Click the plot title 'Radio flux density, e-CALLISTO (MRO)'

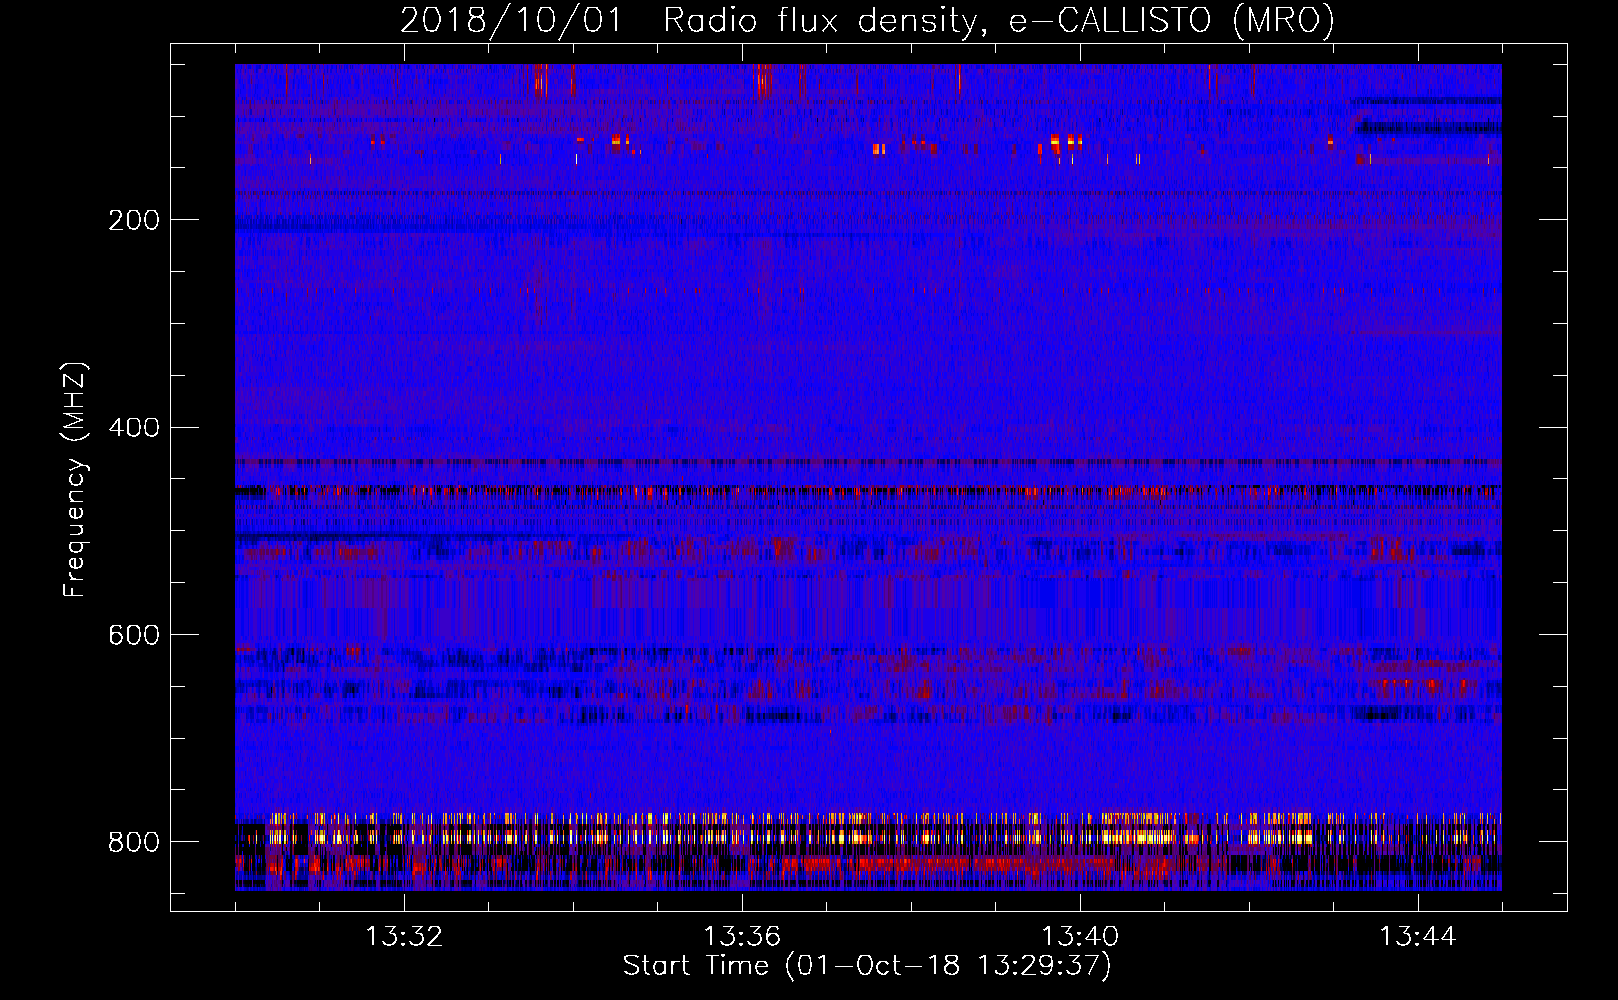(x=999, y=20)
